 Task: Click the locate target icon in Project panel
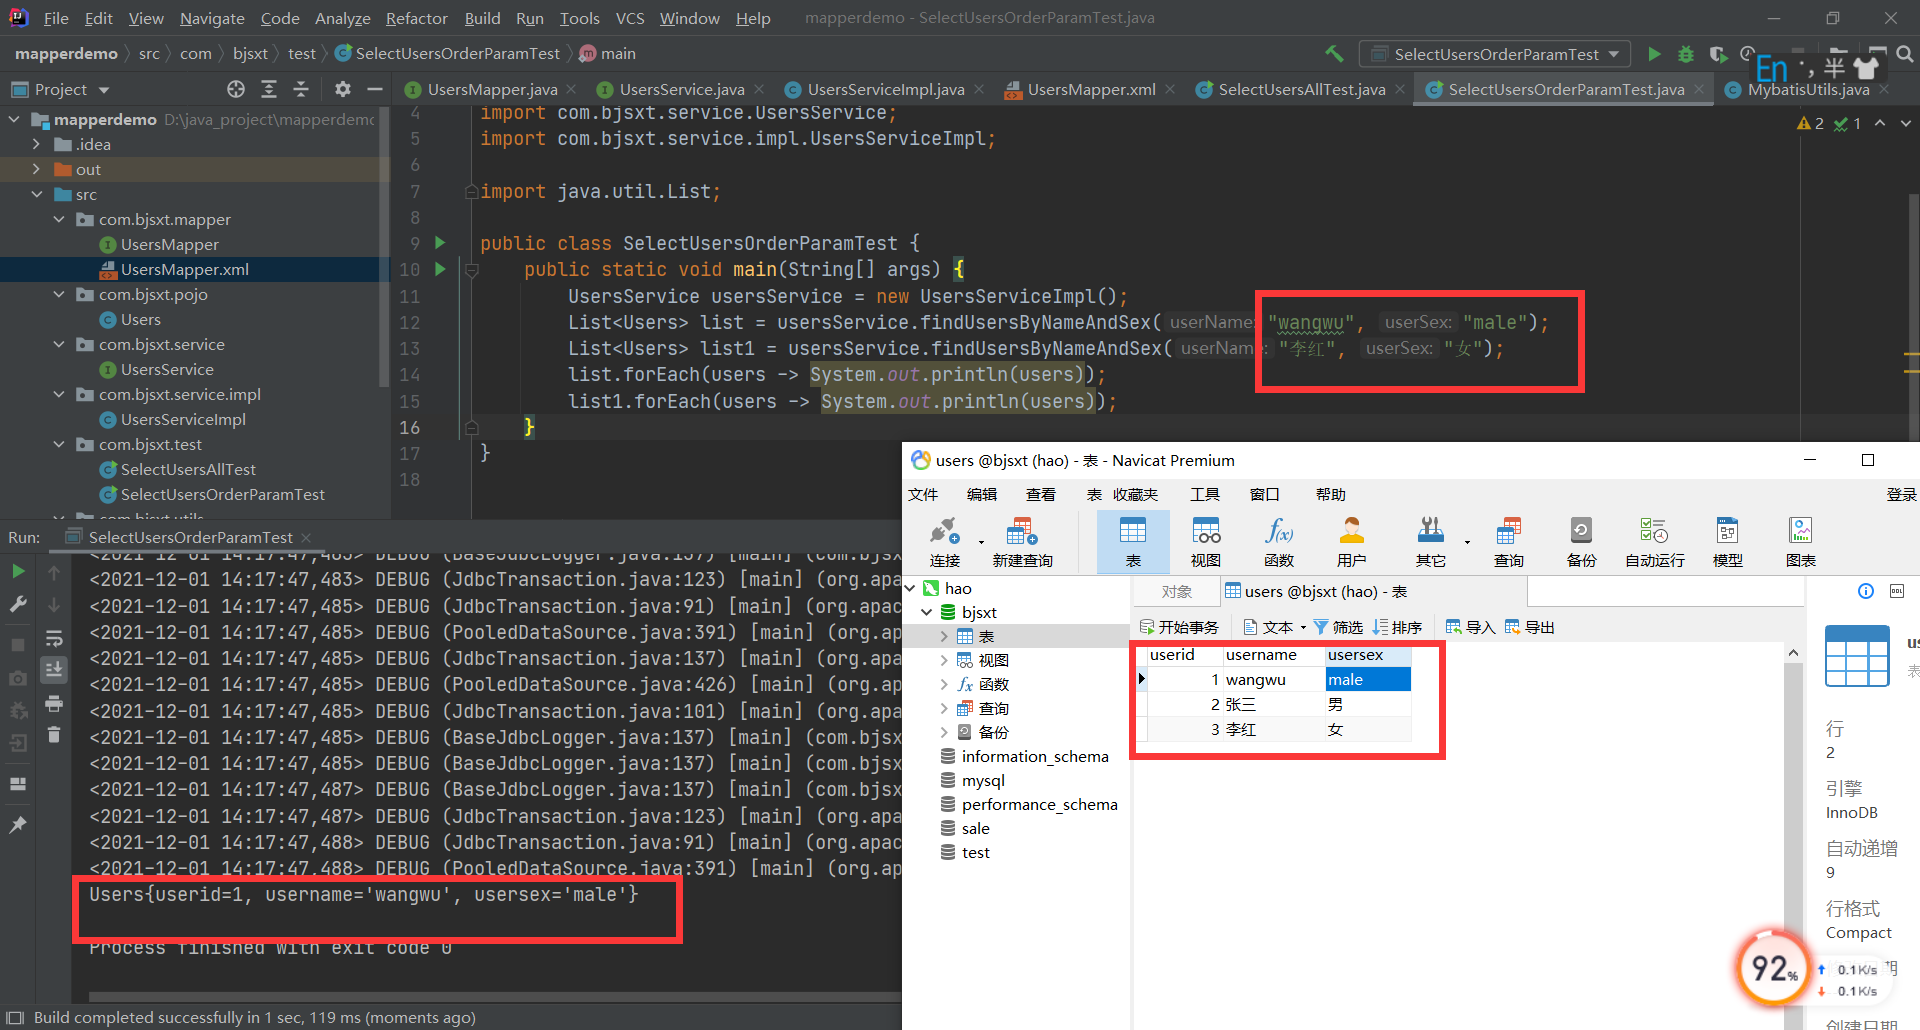coord(236,89)
